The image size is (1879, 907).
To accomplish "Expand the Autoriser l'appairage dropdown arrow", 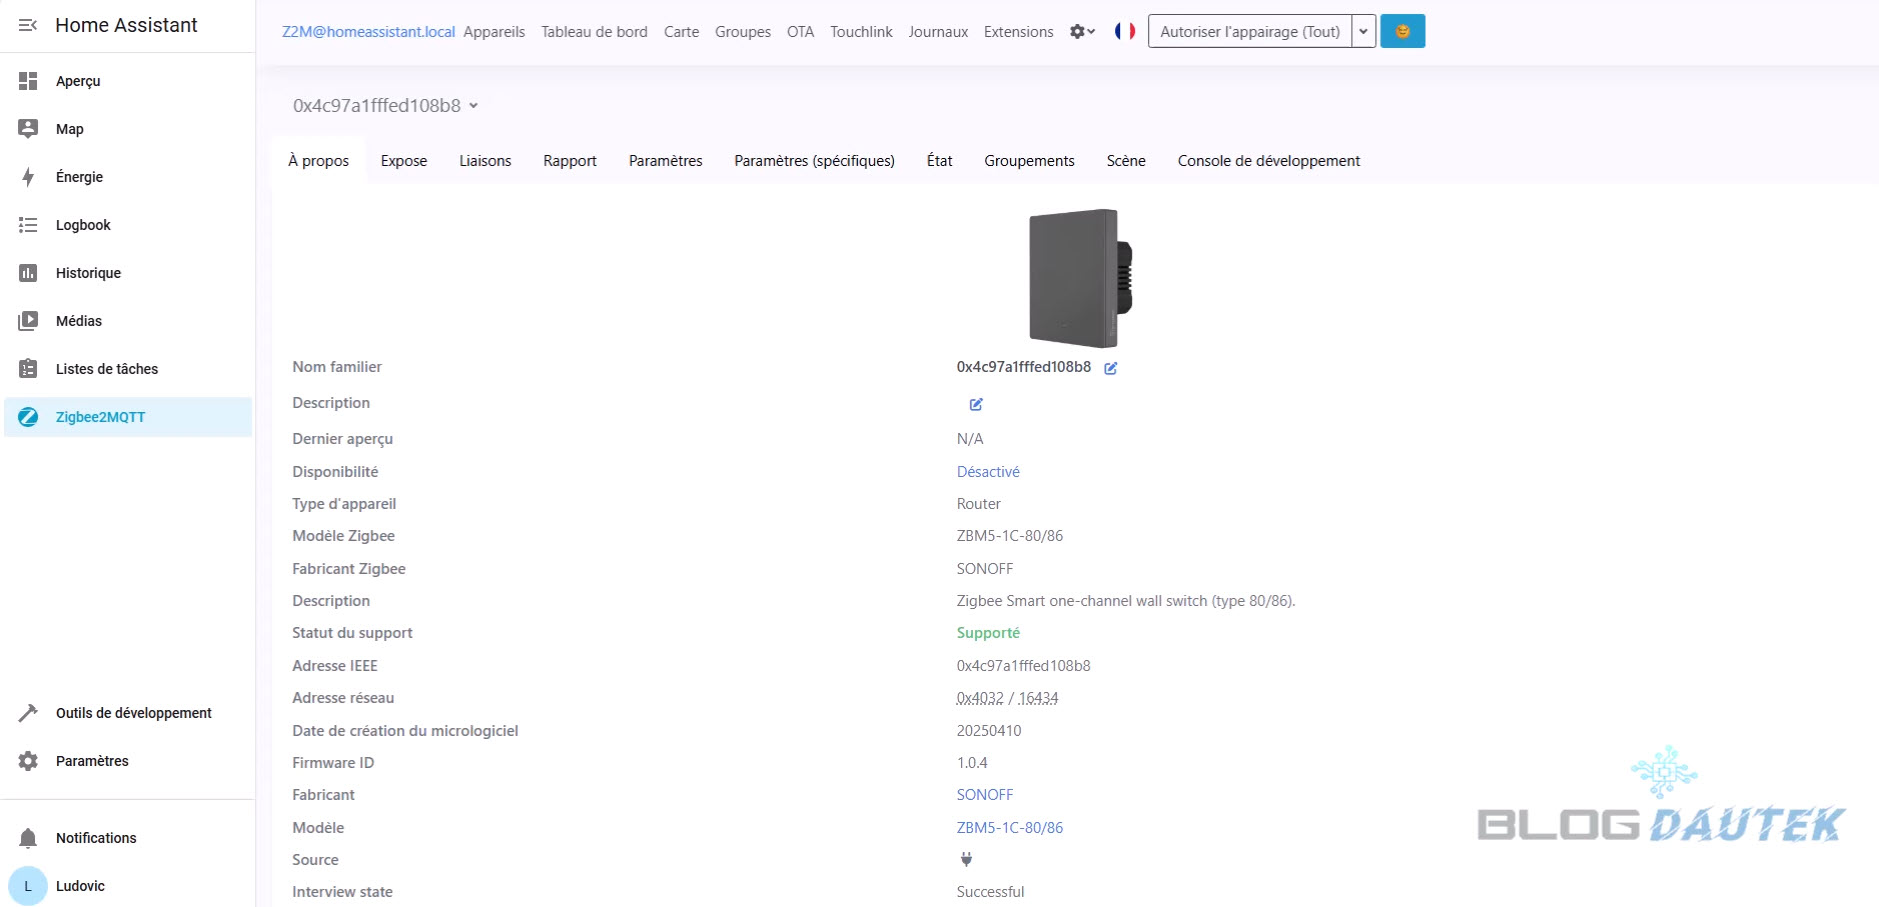I will (x=1363, y=31).
